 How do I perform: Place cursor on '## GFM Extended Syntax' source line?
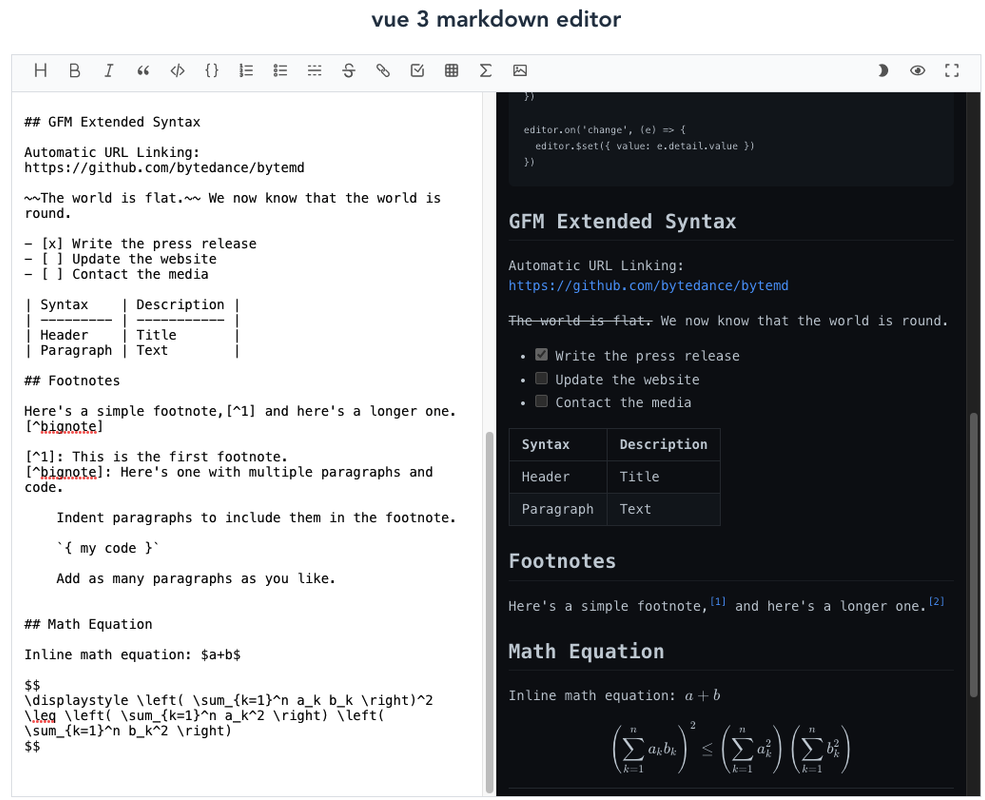(x=112, y=122)
